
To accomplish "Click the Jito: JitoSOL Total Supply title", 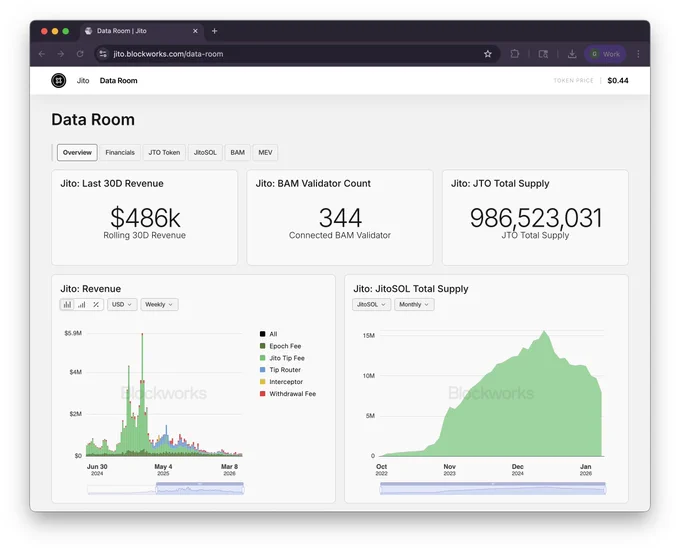I will [x=411, y=289].
